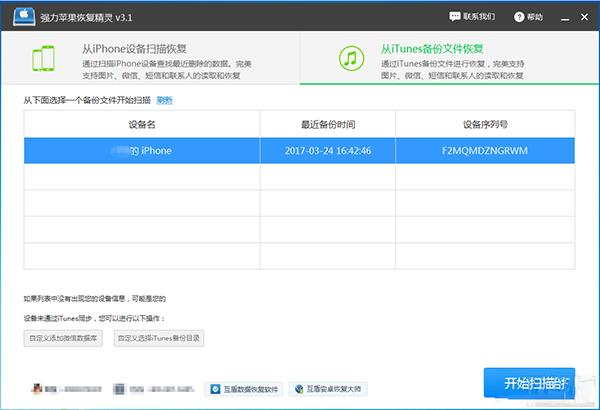Click 自定义选择iTunes备份目录 button

point(159,338)
